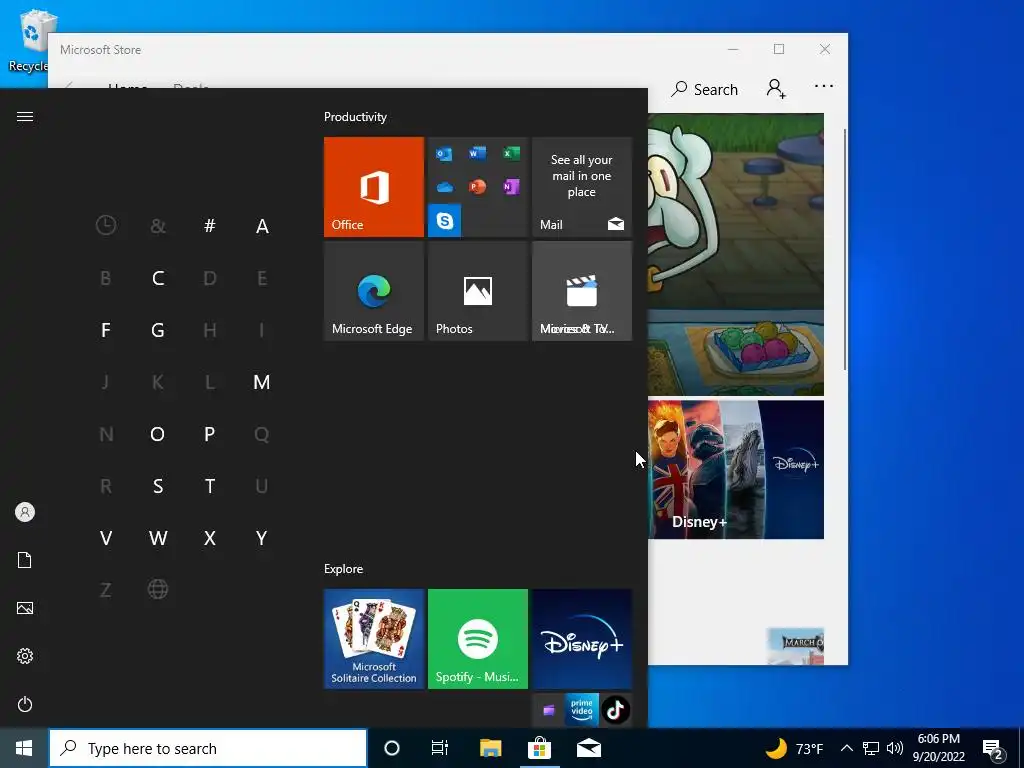Open Pictures from Start sidebar

click(25, 608)
